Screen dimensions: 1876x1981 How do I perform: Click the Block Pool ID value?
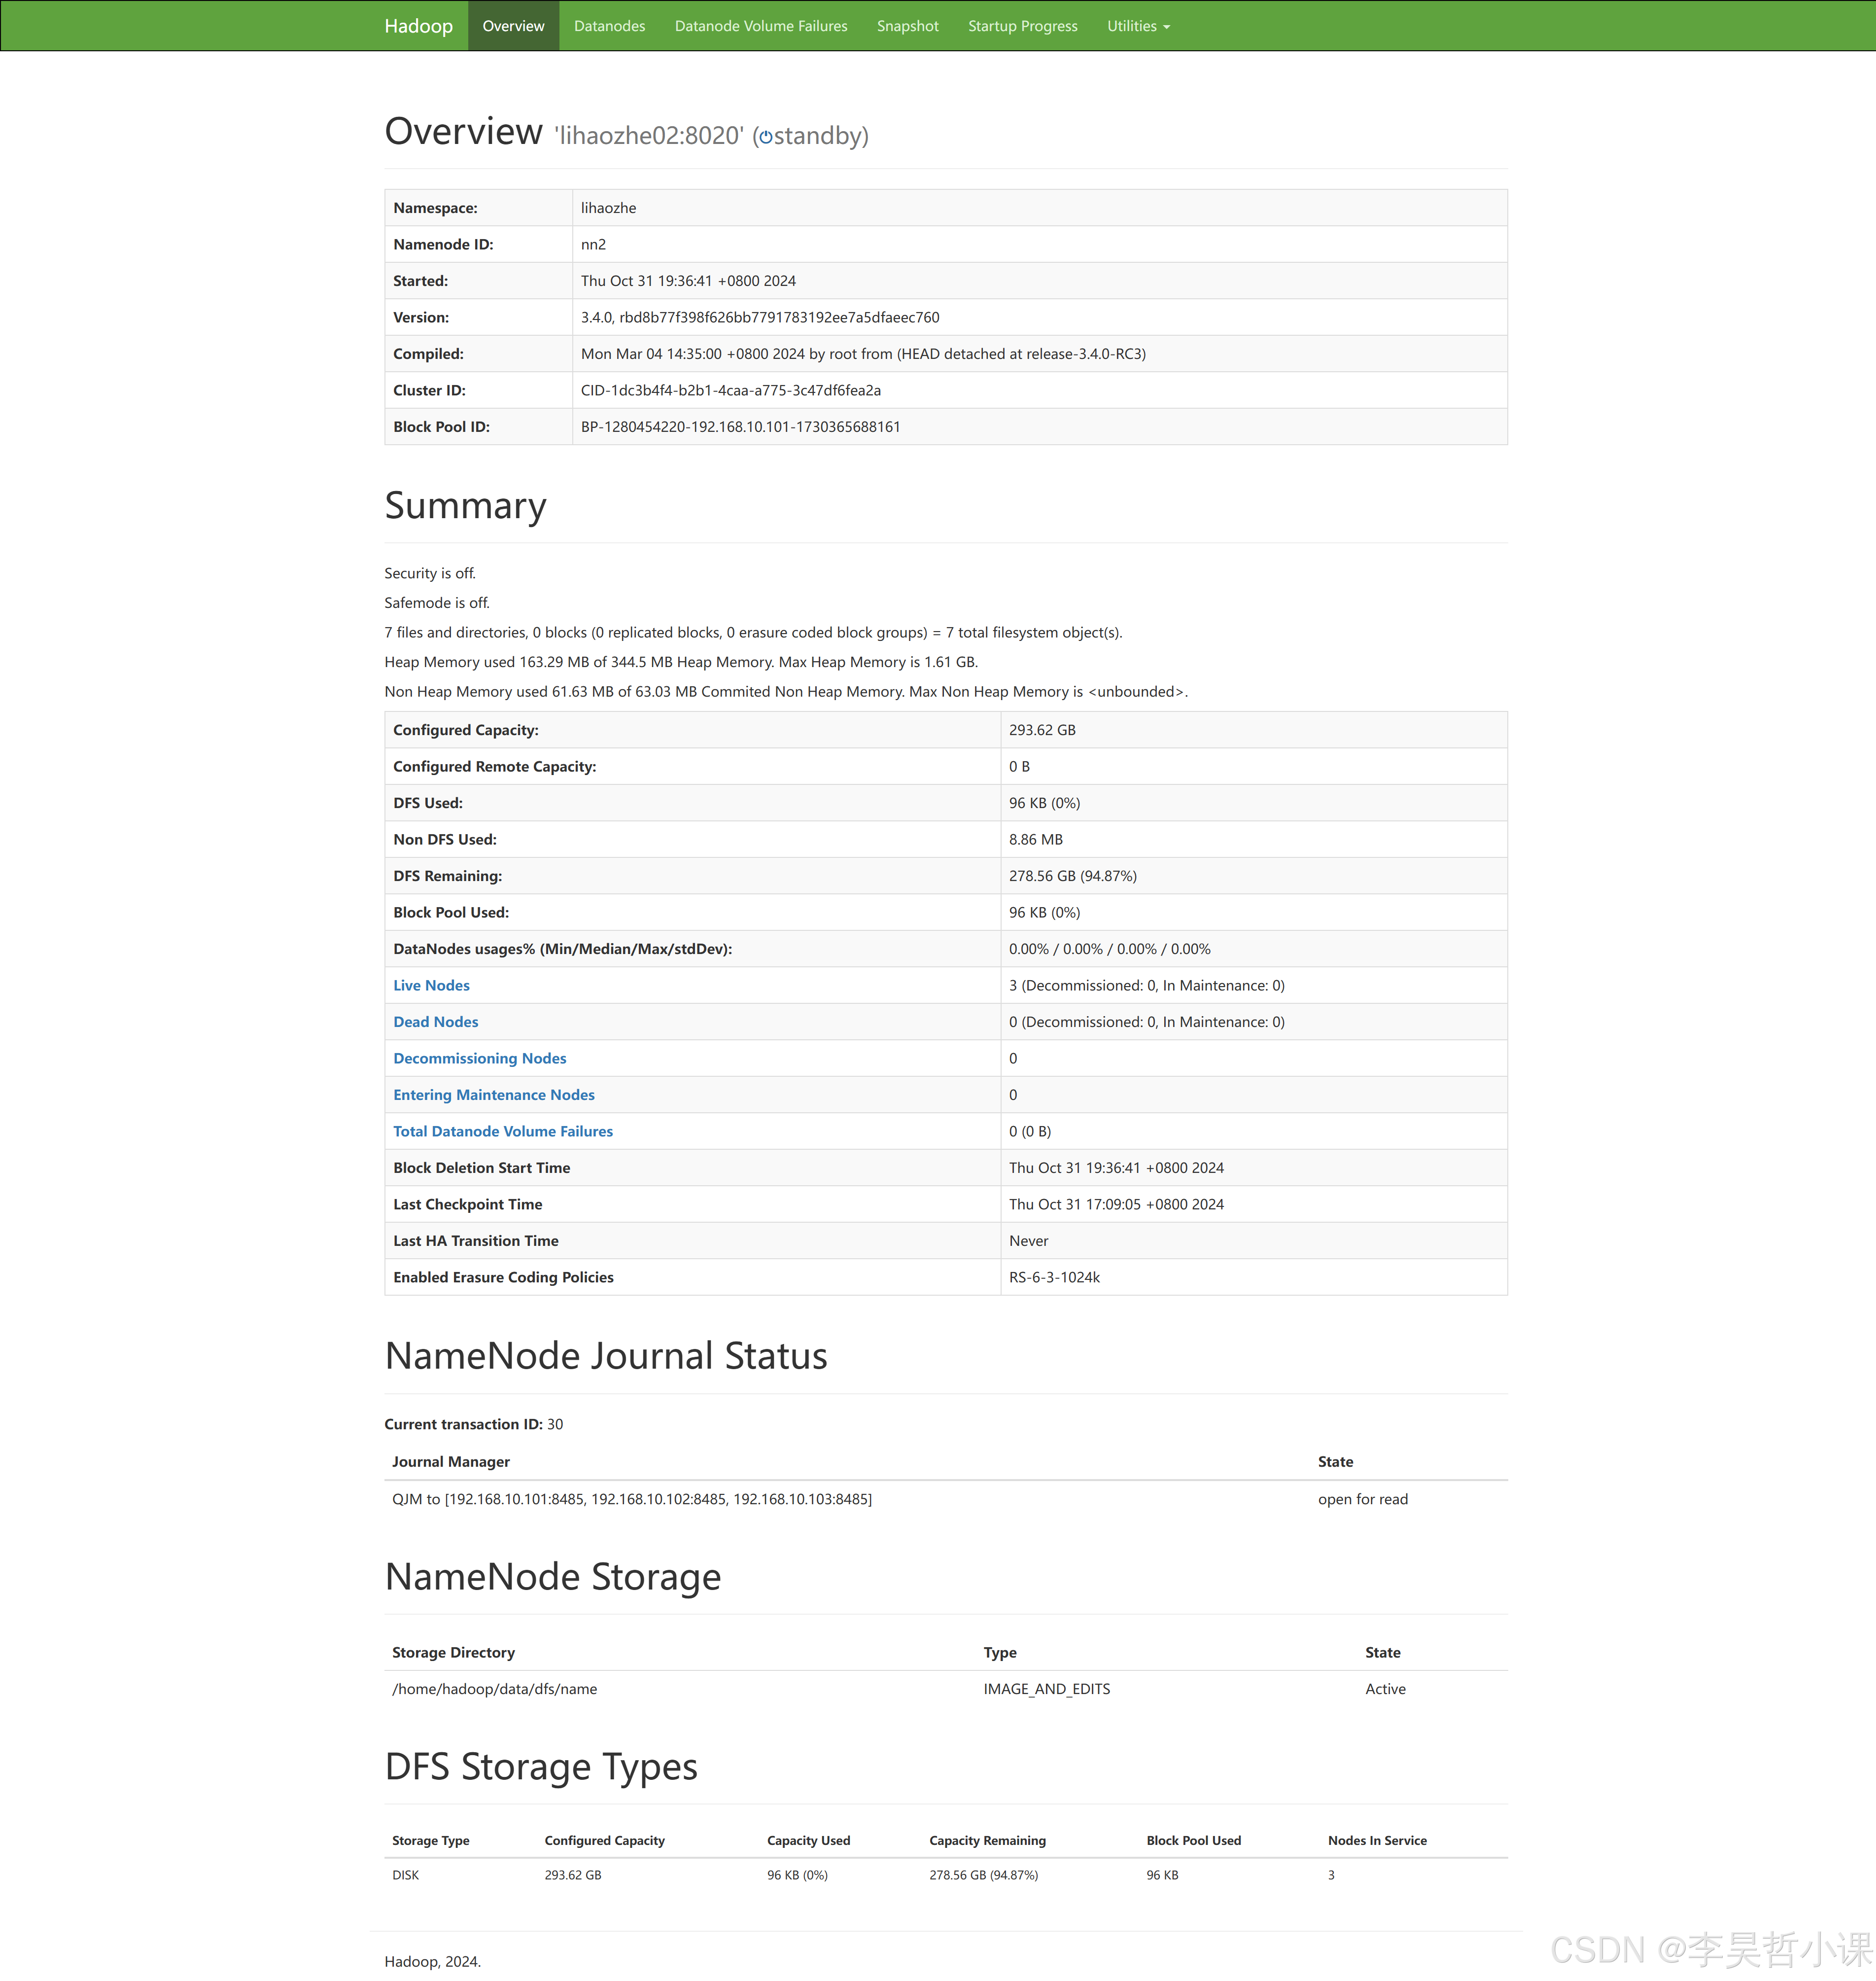[740, 426]
